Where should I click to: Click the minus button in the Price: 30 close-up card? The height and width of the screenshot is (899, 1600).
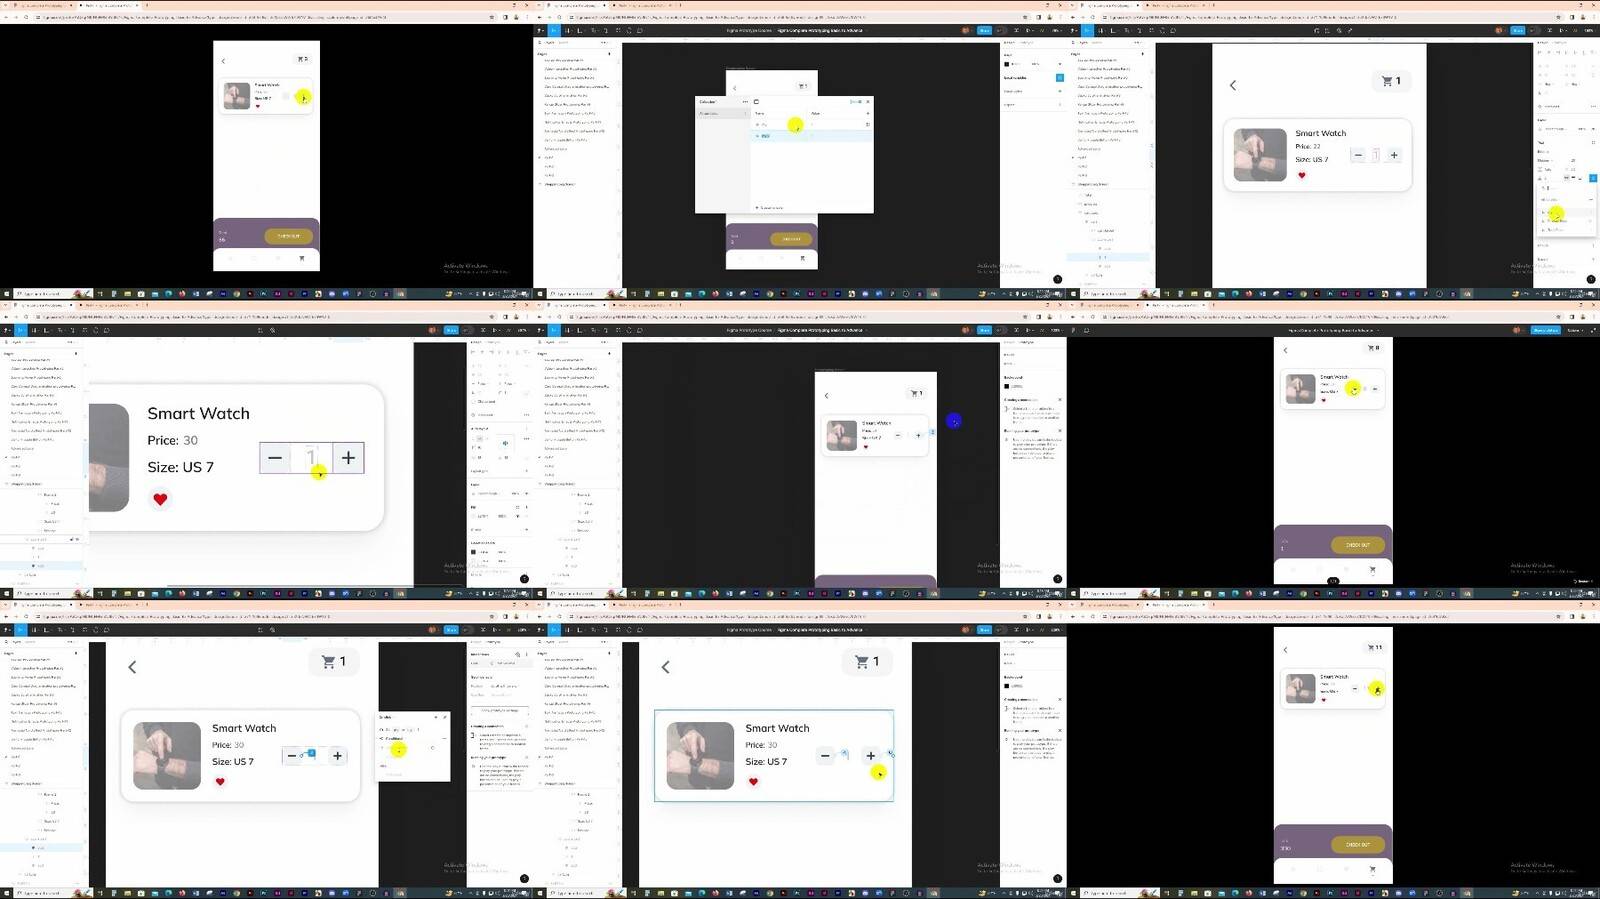coord(275,458)
